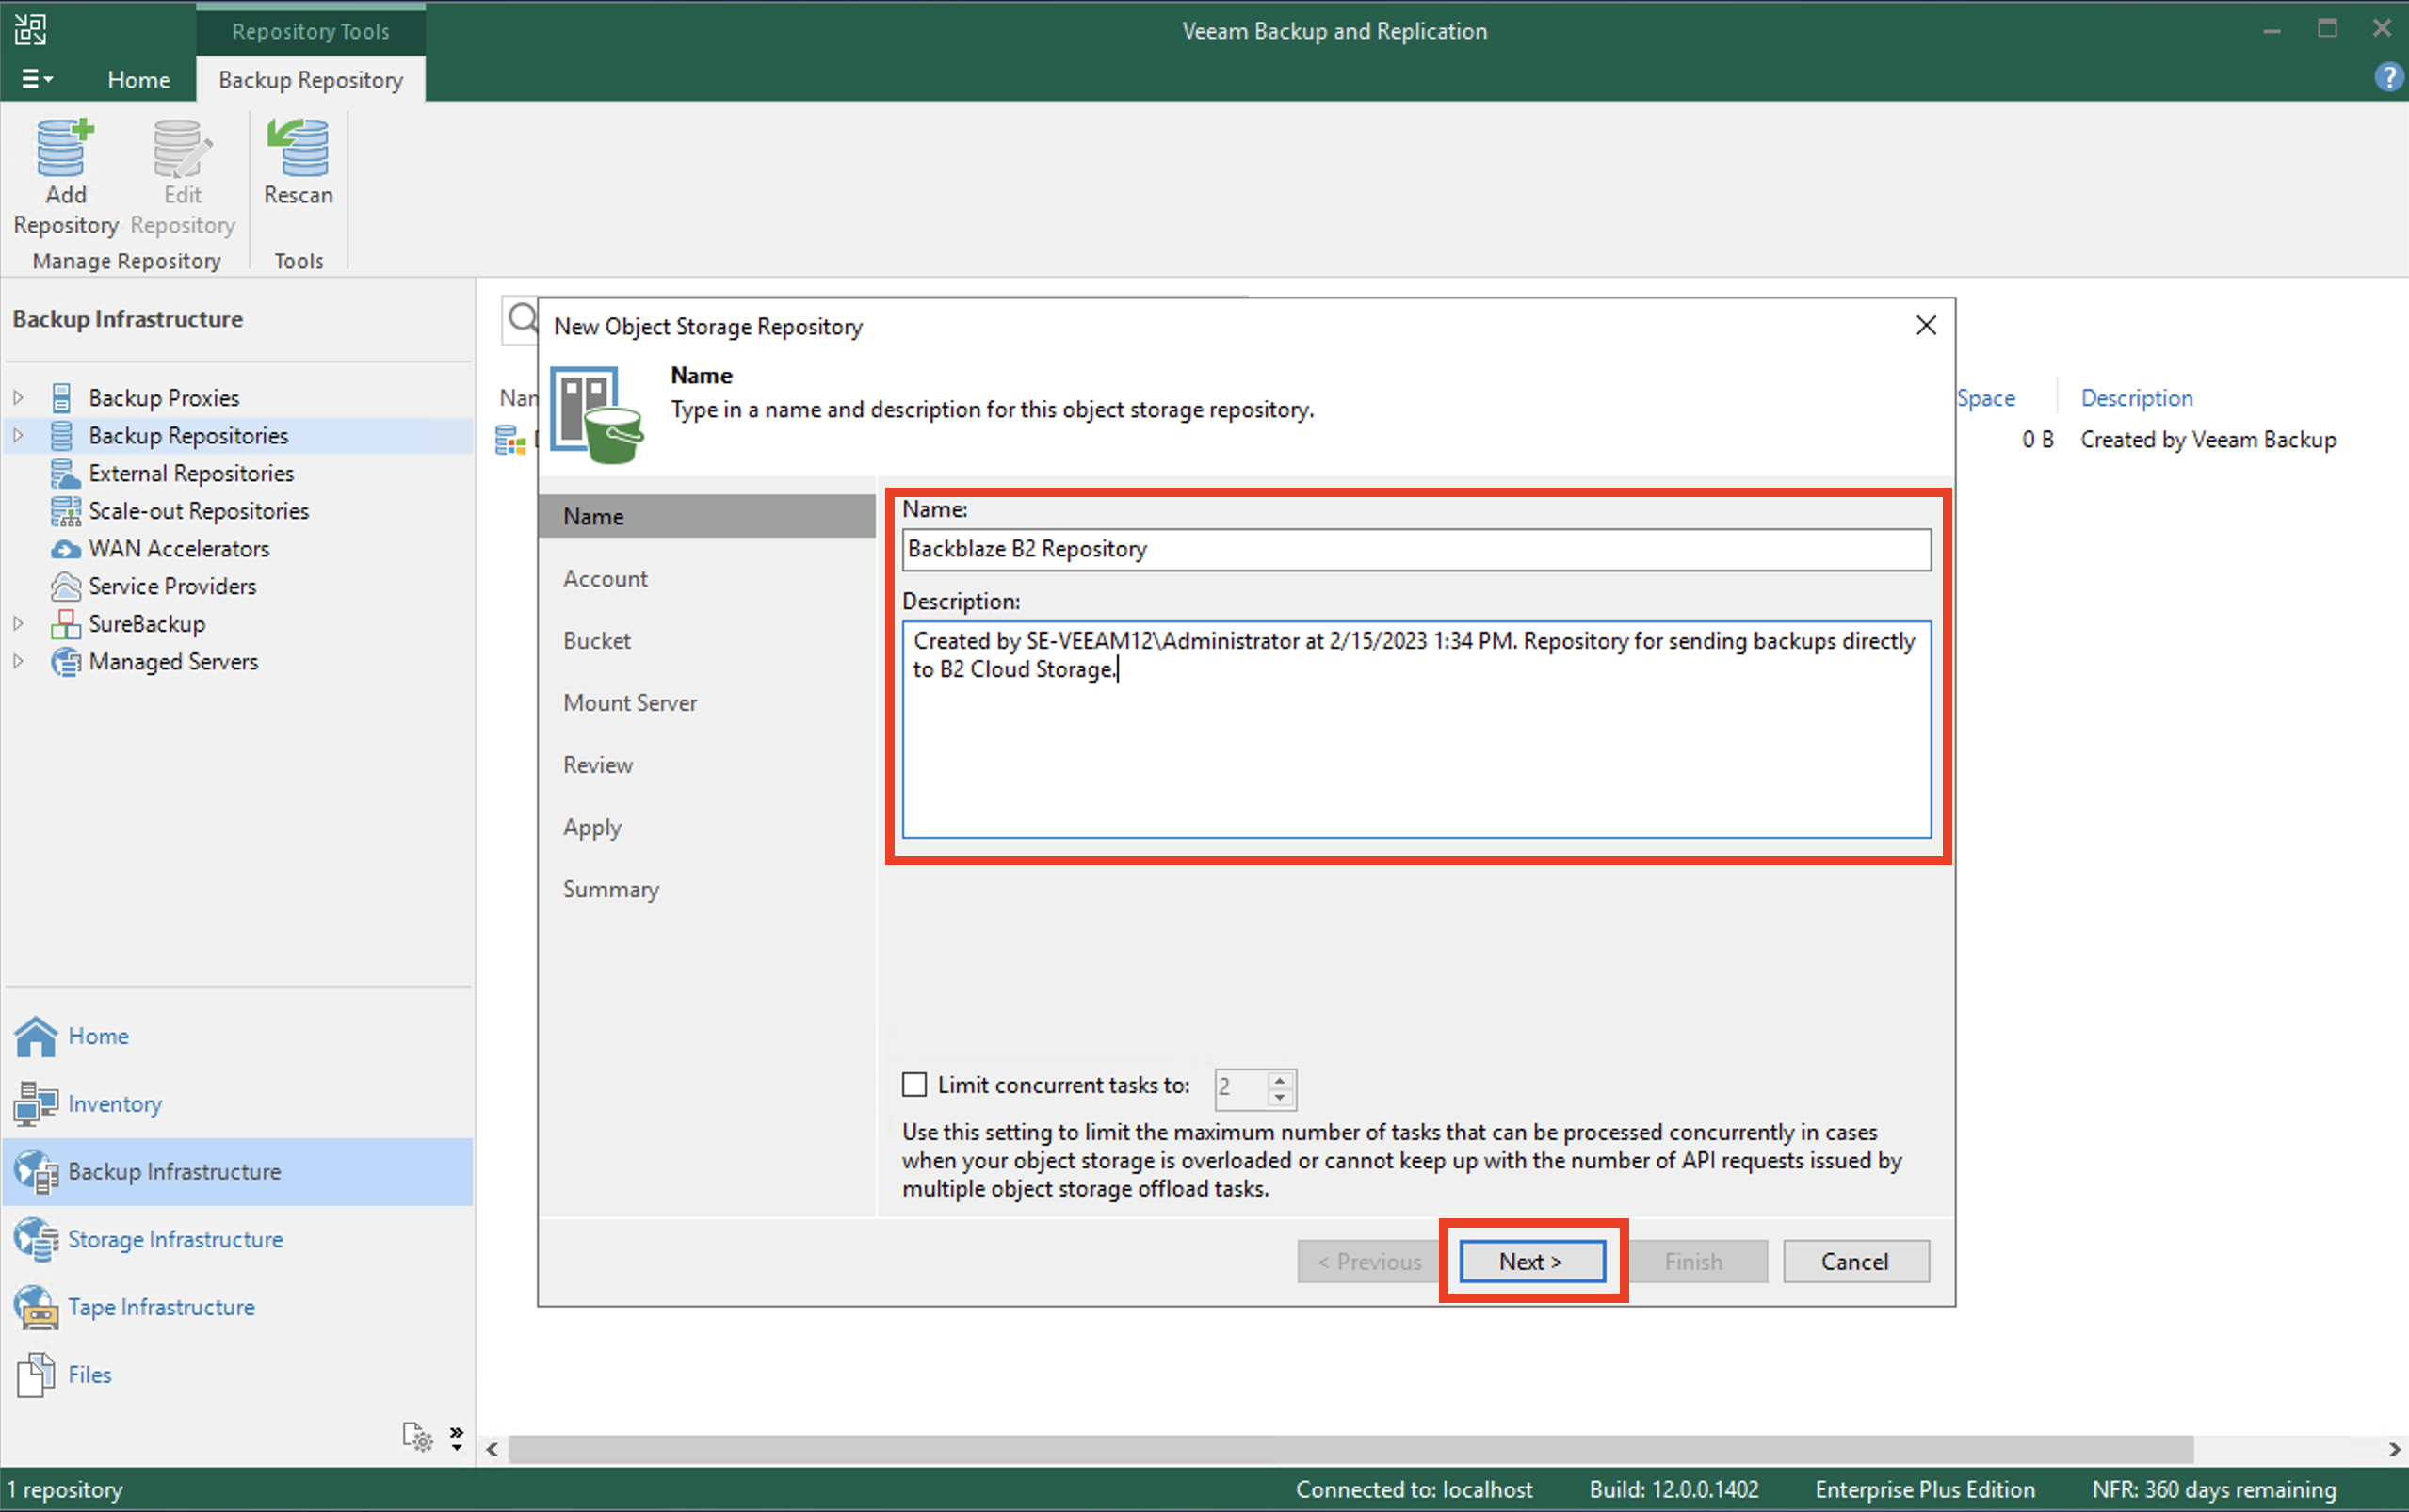Click the concurrent tasks number field
Image resolution: width=2409 pixels, height=1512 pixels.
click(x=1240, y=1088)
